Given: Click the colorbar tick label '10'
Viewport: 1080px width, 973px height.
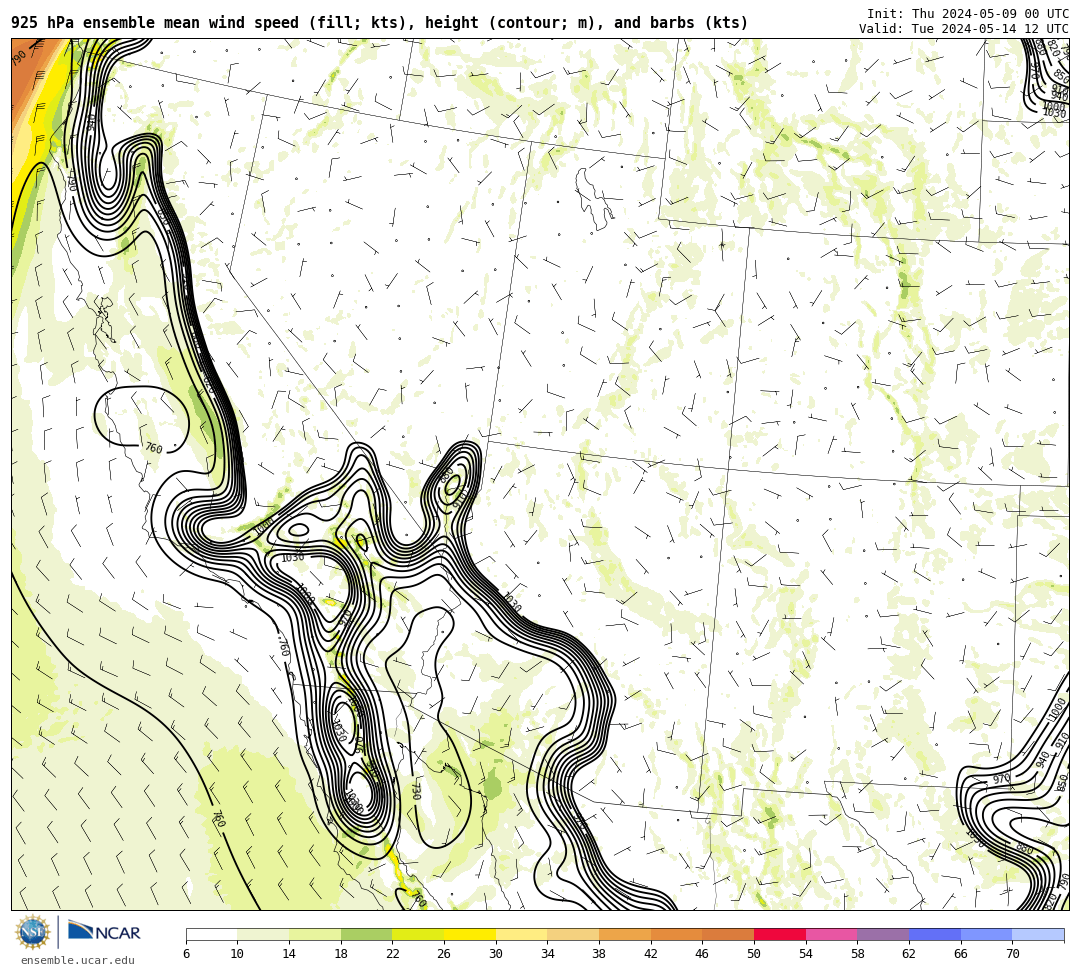Looking at the screenshot, I should pyautogui.click(x=237, y=954).
